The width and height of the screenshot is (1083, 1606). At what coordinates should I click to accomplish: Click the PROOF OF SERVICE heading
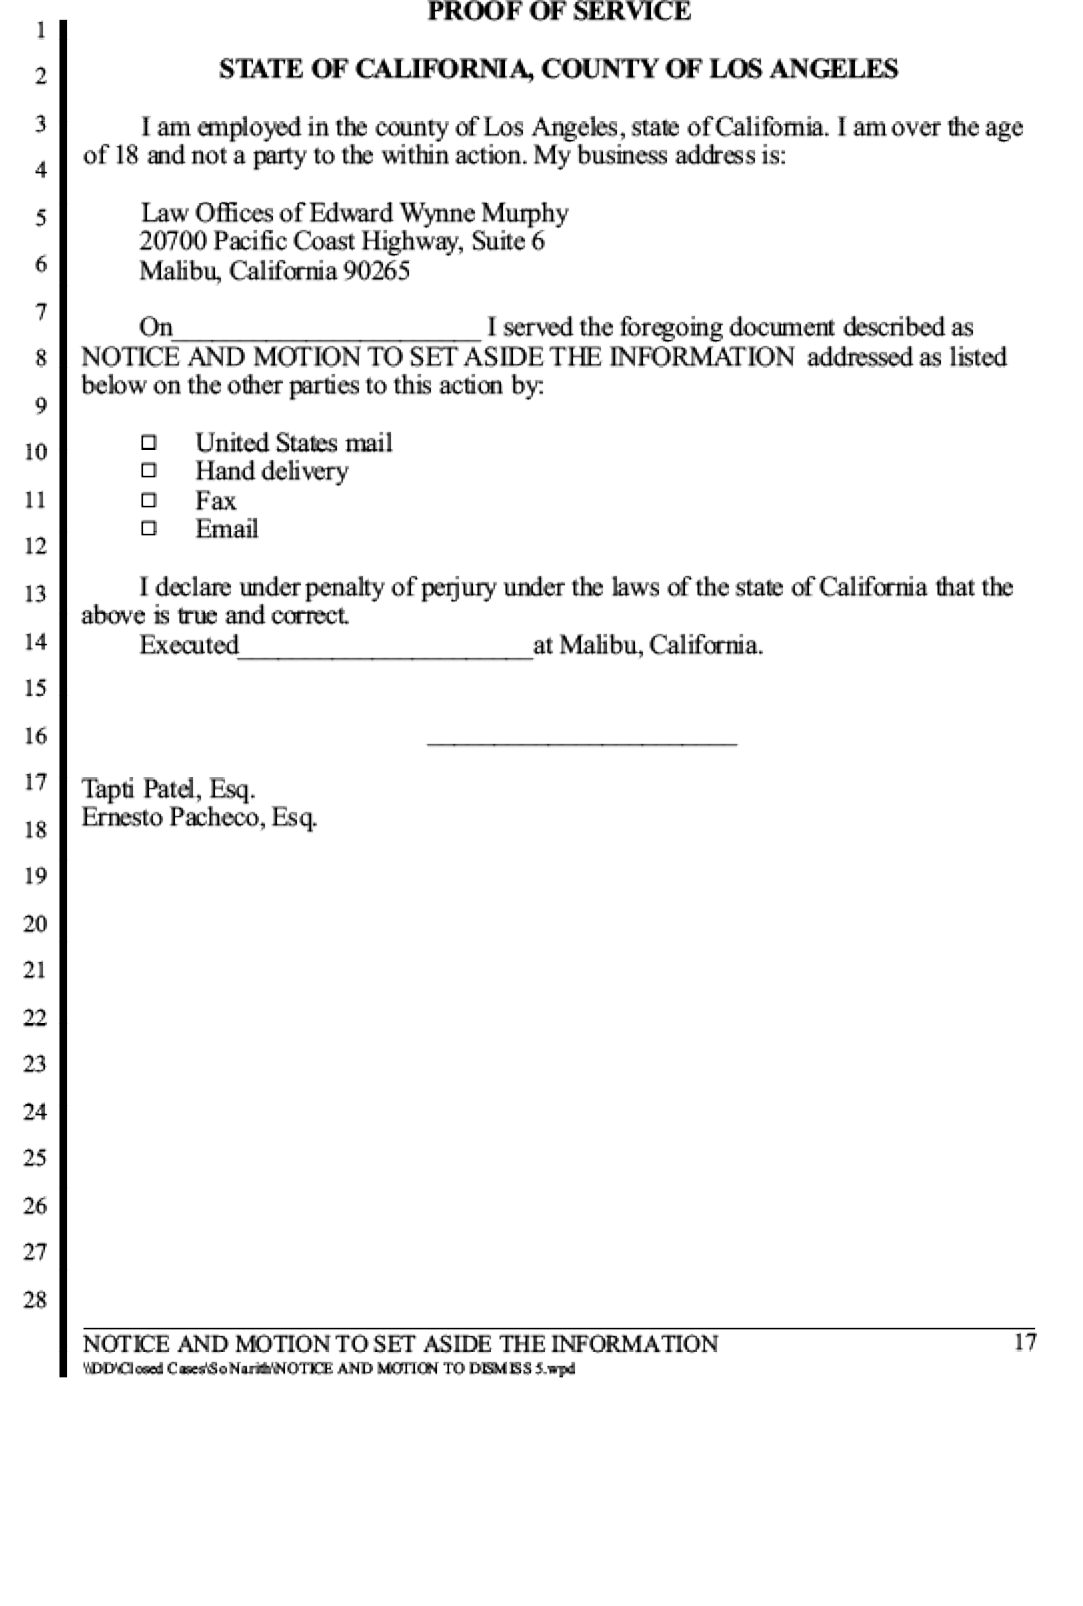[x=559, y=12]
